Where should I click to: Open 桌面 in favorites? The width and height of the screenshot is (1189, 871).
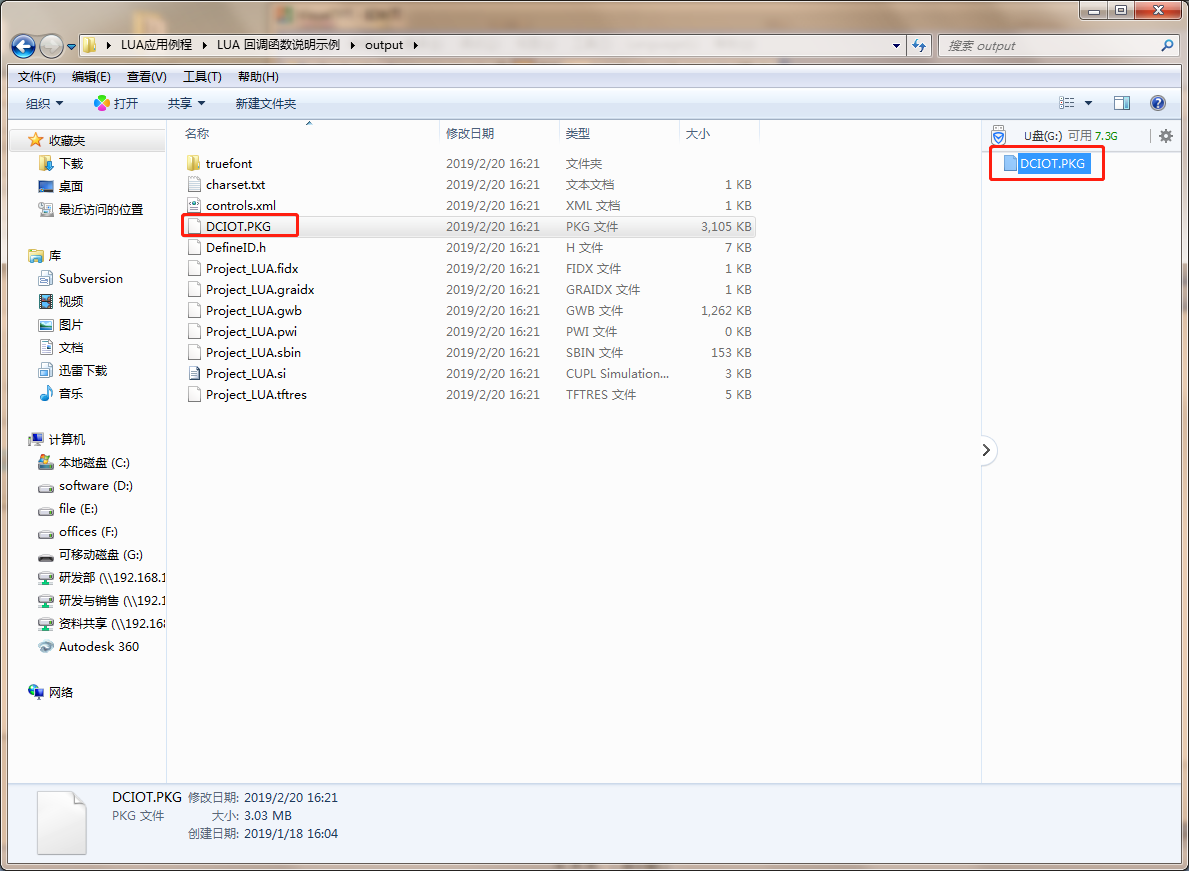pyautogui.click(x=71, y=186)
